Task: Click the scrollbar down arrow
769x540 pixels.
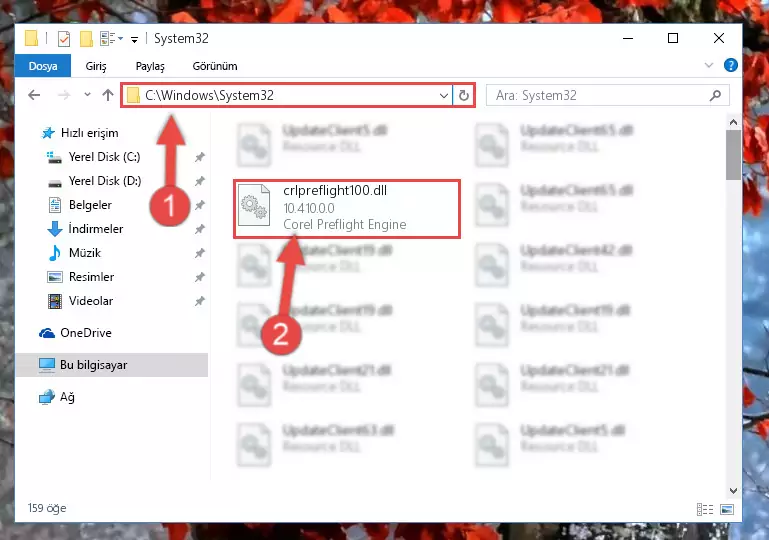Action: 733,490
